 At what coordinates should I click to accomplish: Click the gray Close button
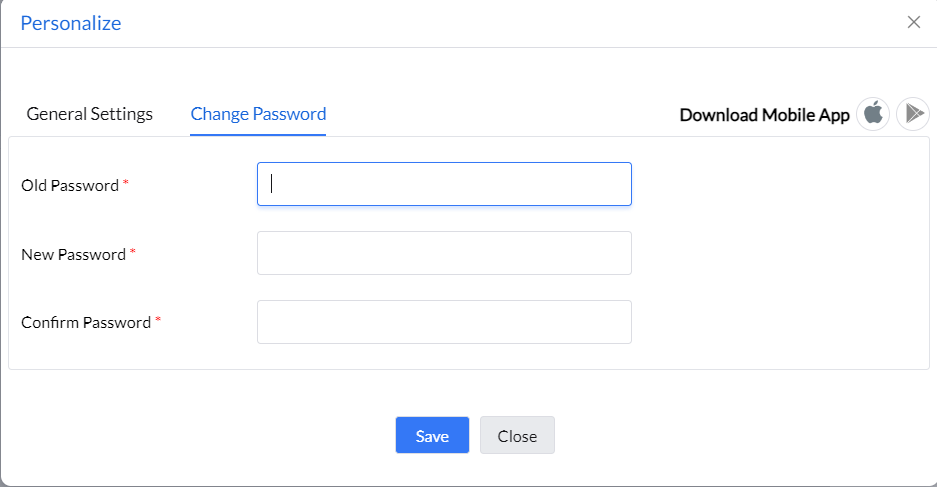point(517,435)
